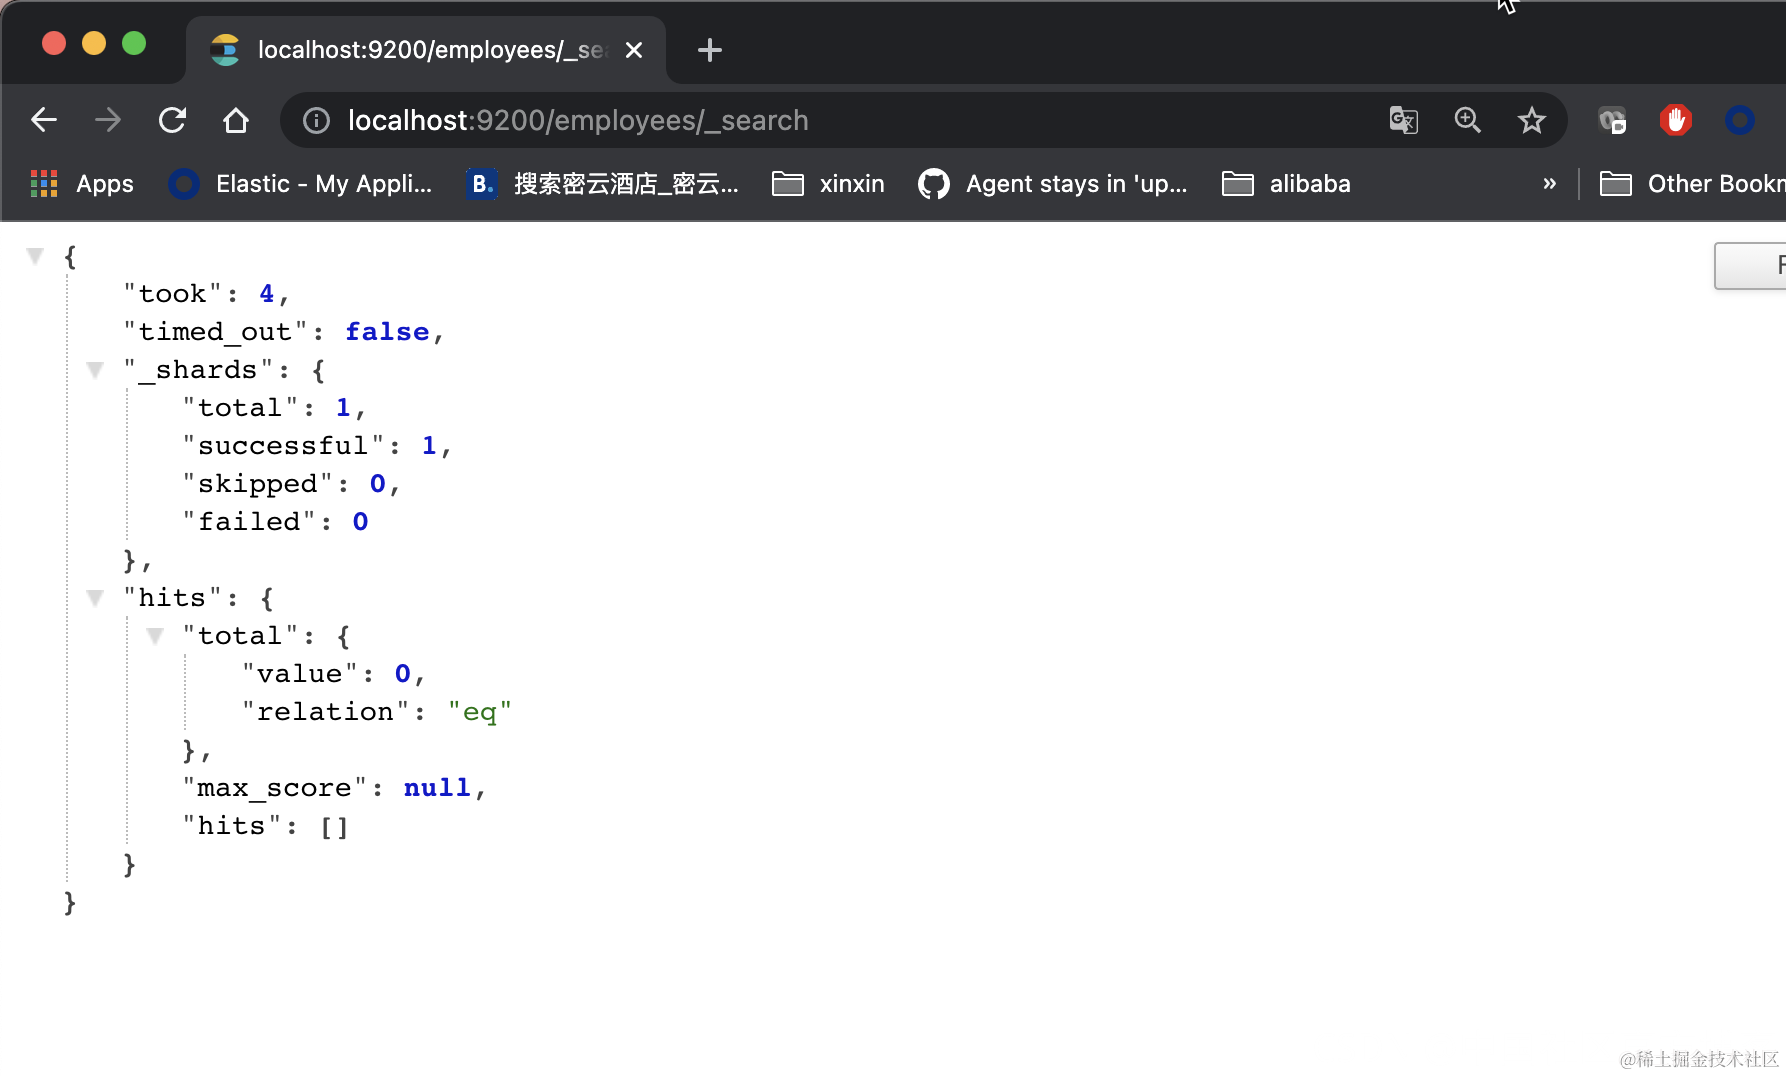Collapse the hits total object
The height and width of the screenshot is (1076, 1786).
155,636
